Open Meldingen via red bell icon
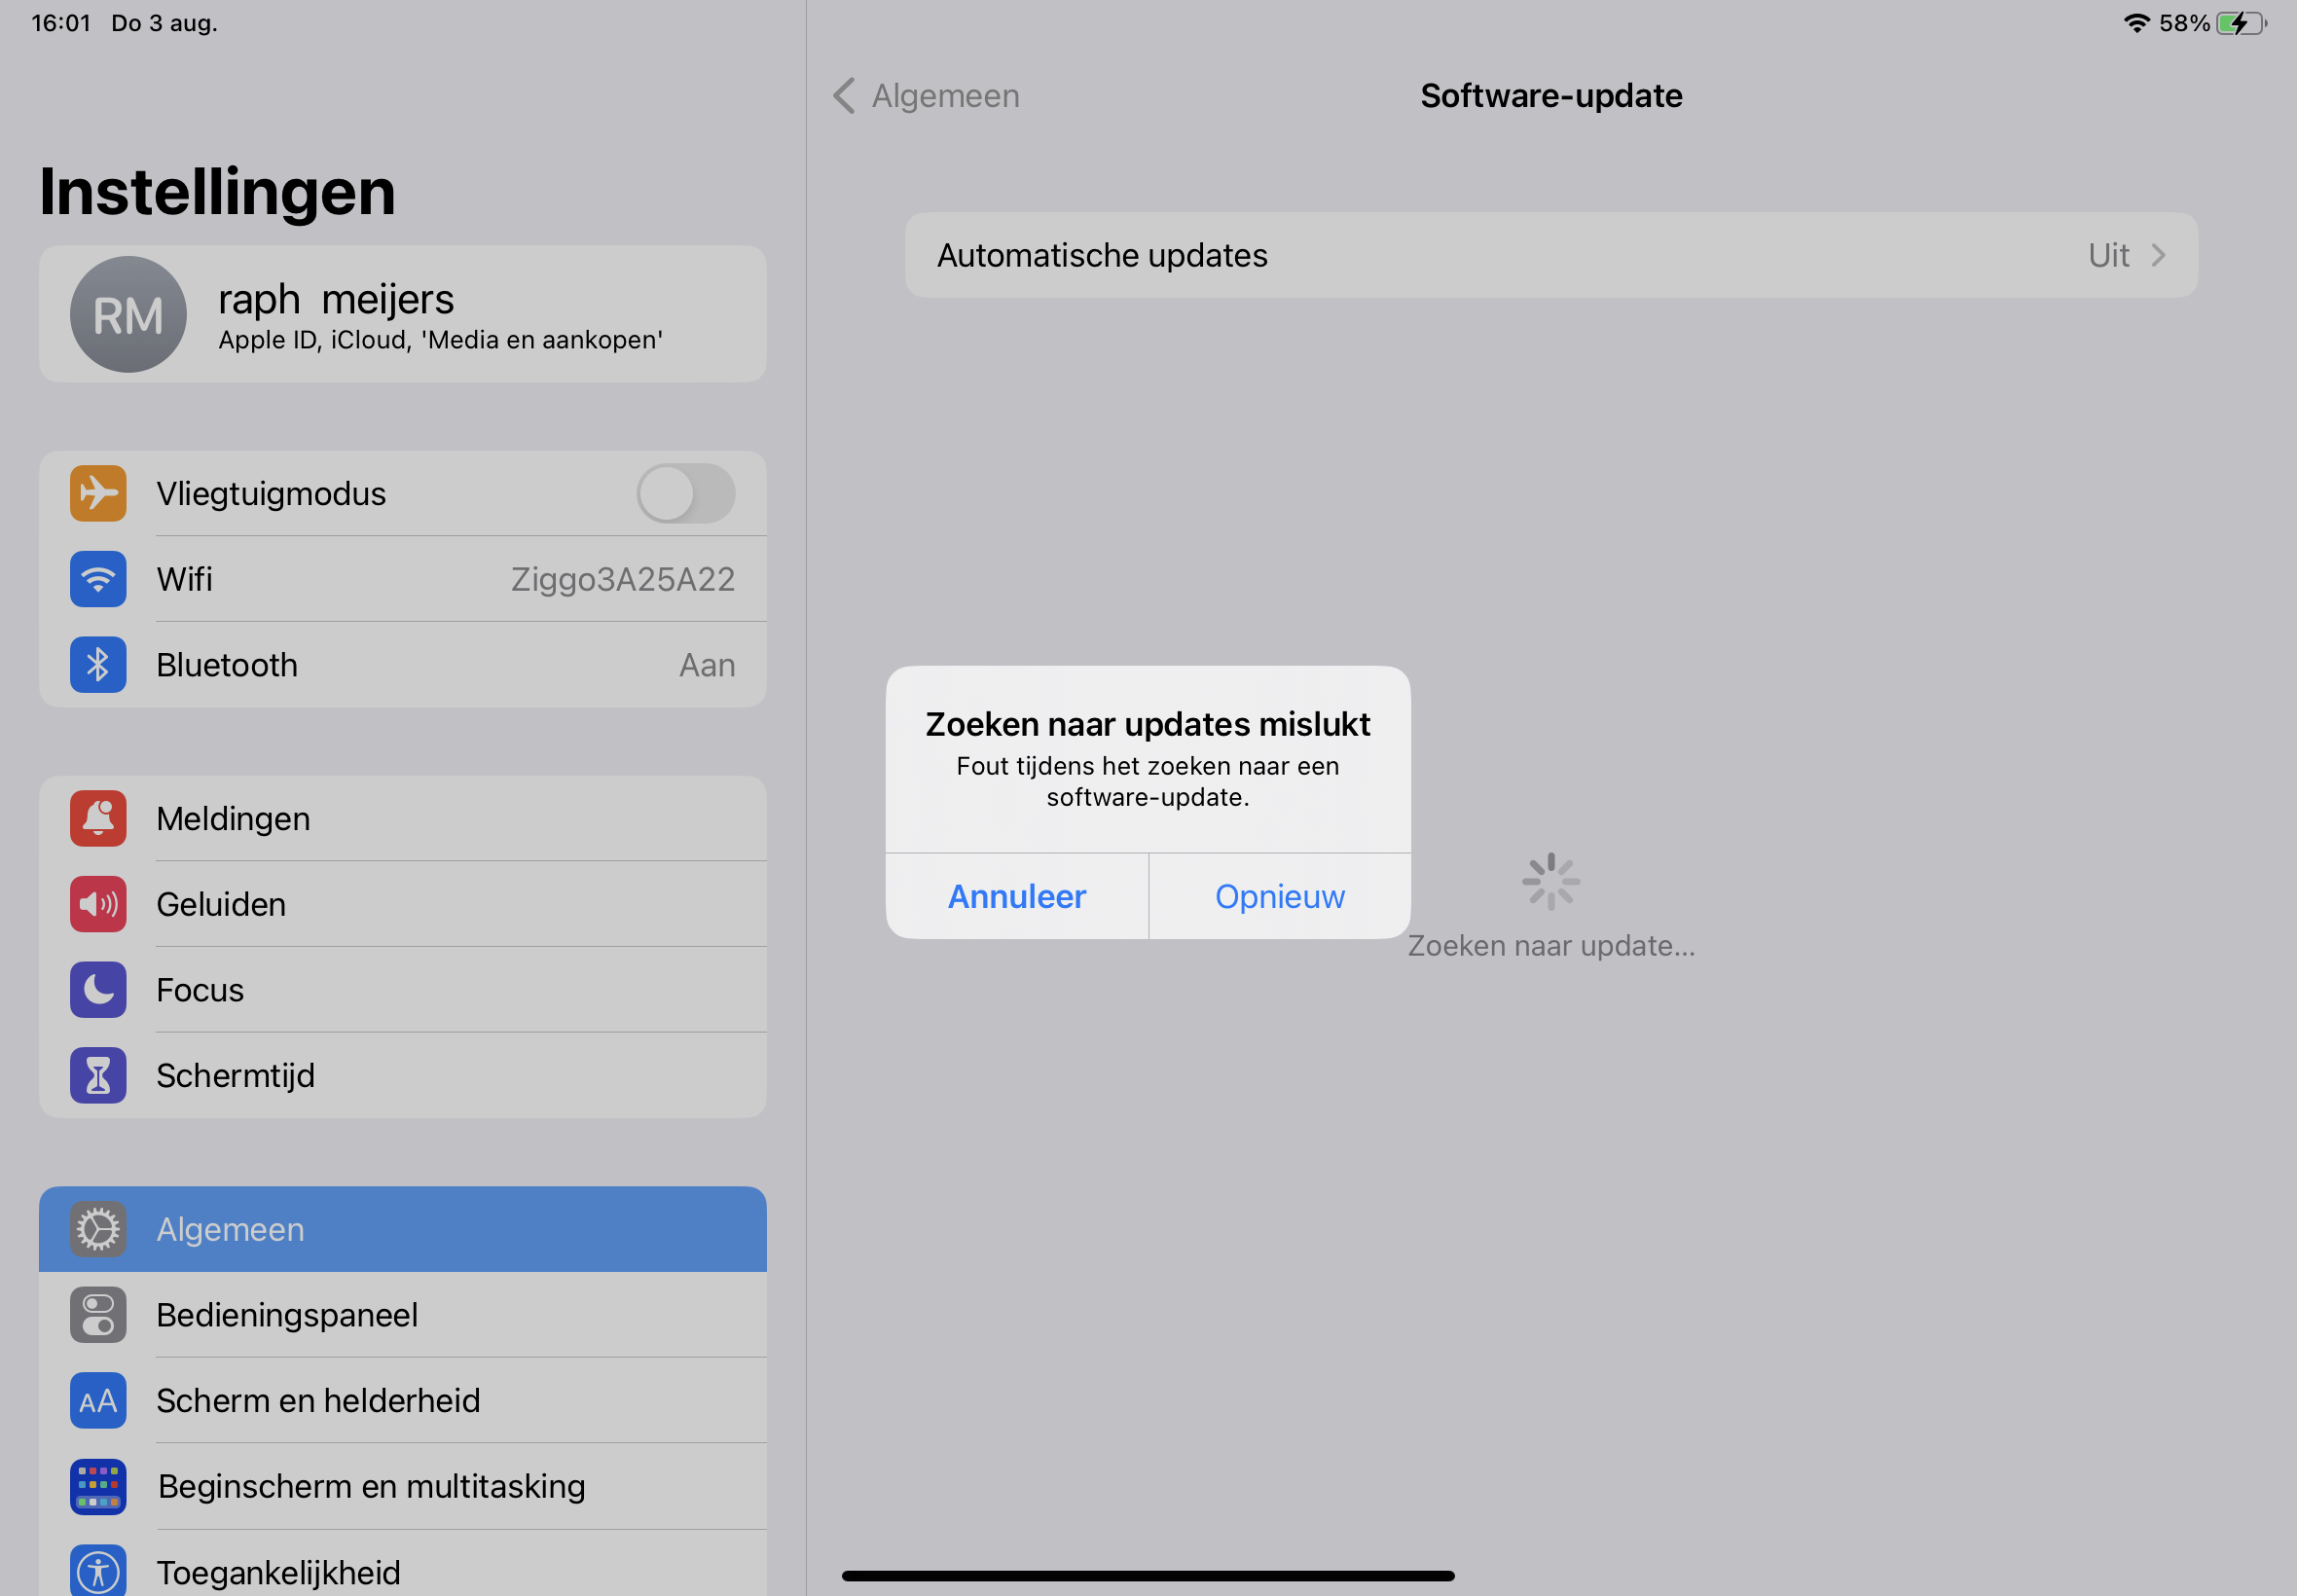 98,818
